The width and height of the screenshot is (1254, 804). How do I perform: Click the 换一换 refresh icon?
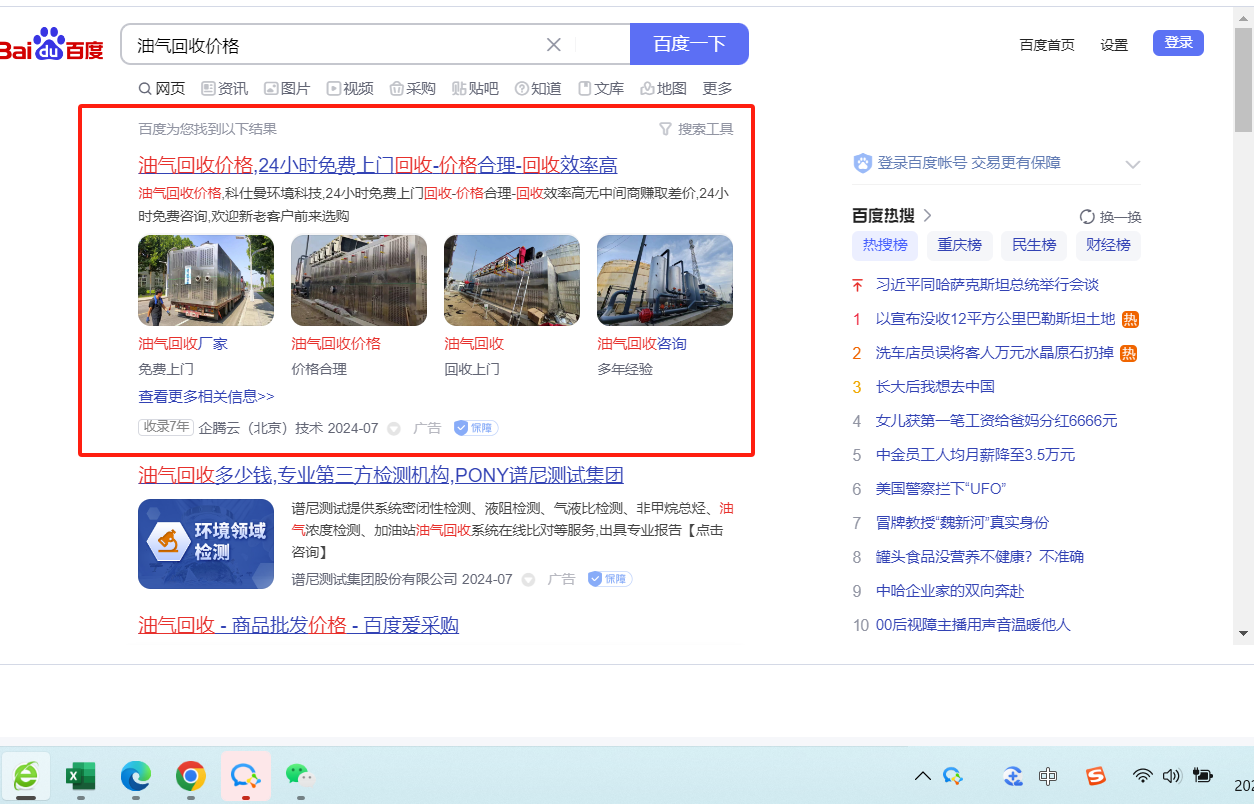(x=1087, y=217)
